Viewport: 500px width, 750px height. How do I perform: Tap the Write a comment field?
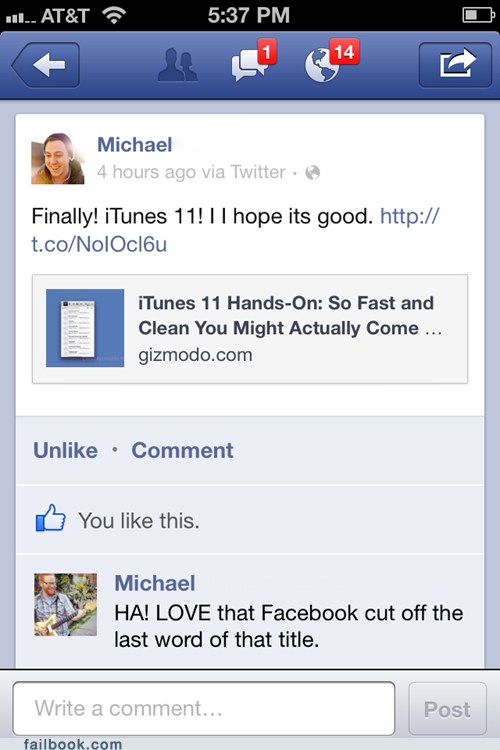pyautogui.click(x=204, y=708)
